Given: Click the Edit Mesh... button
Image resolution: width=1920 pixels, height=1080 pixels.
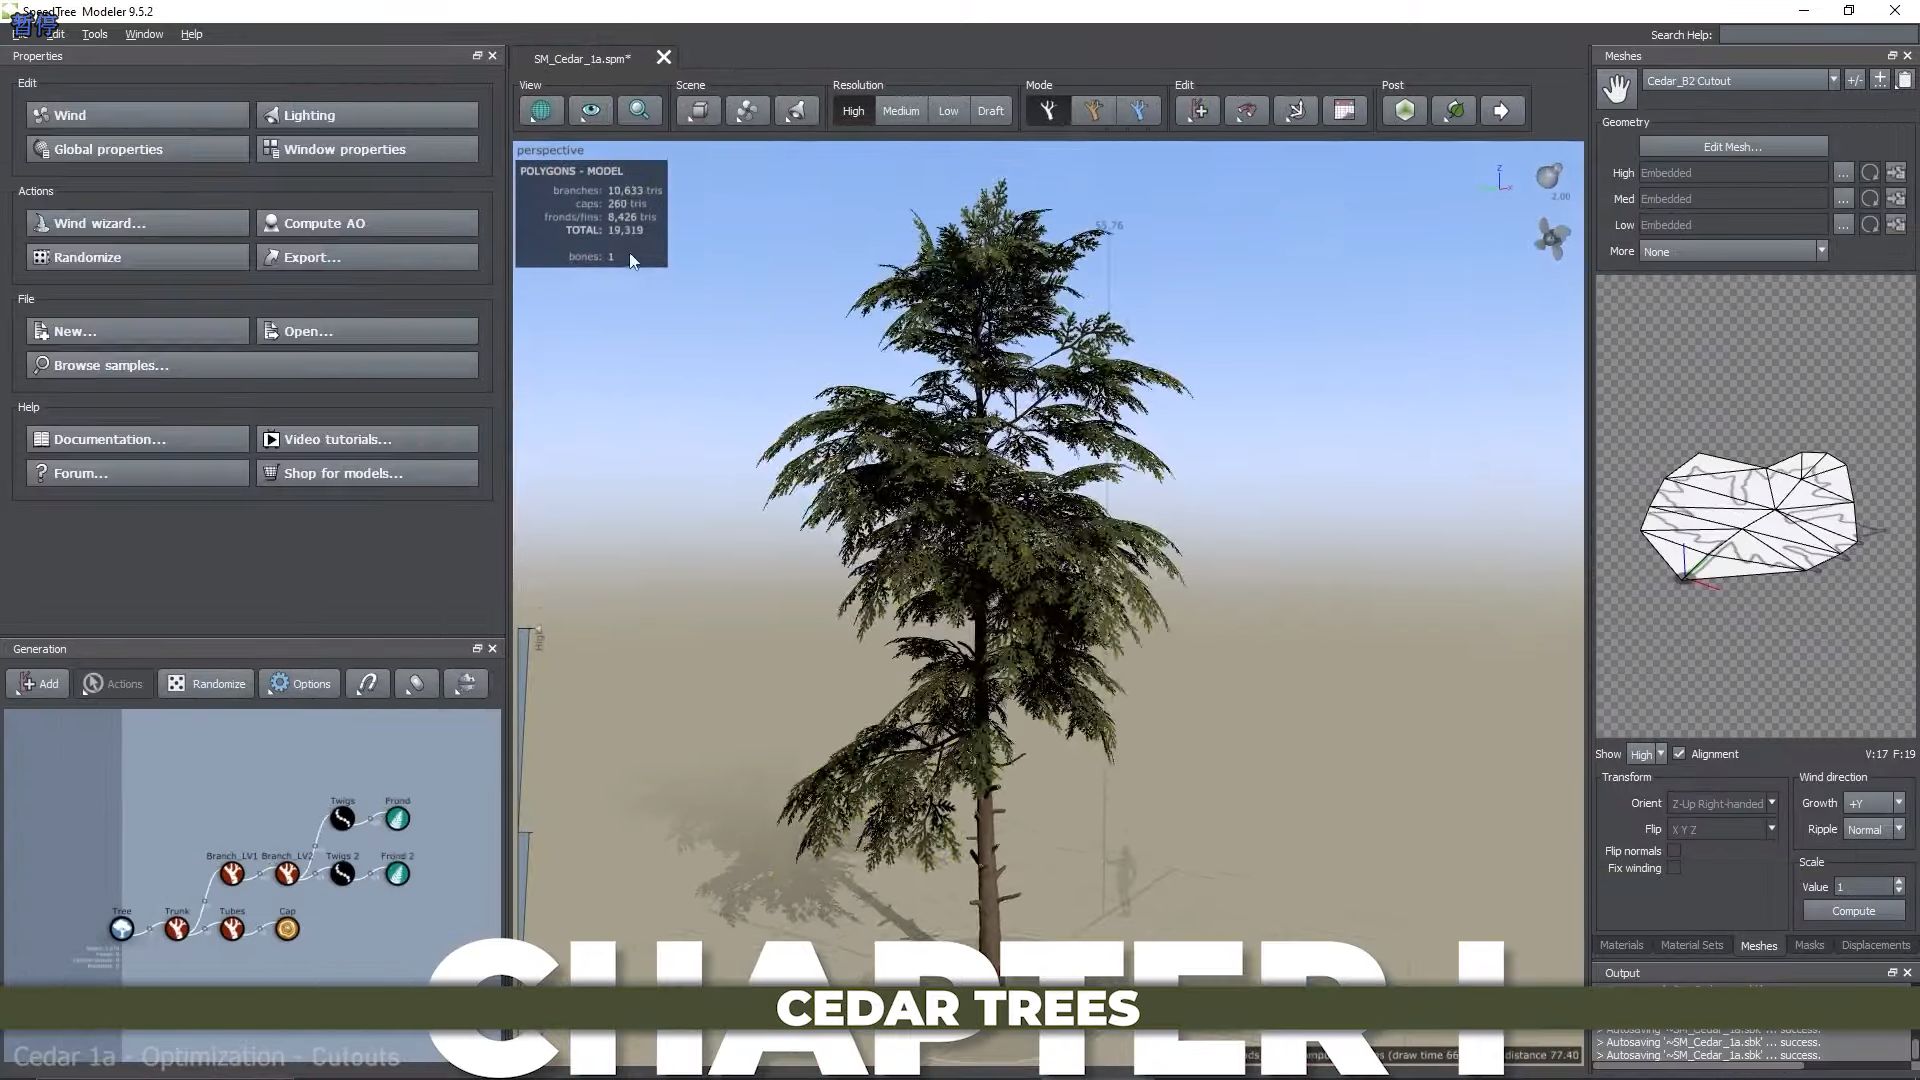Looking at the screenshot, I should pos(1733,147).
